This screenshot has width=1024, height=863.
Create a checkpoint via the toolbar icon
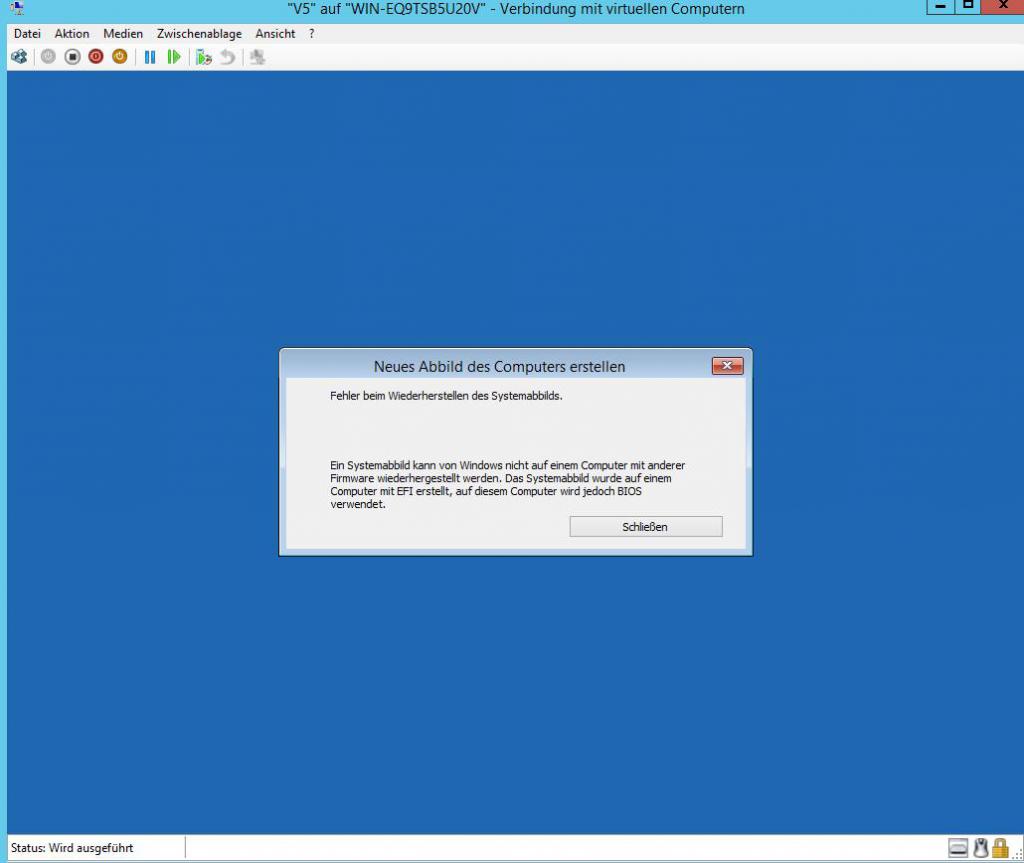tap(204, 57)
